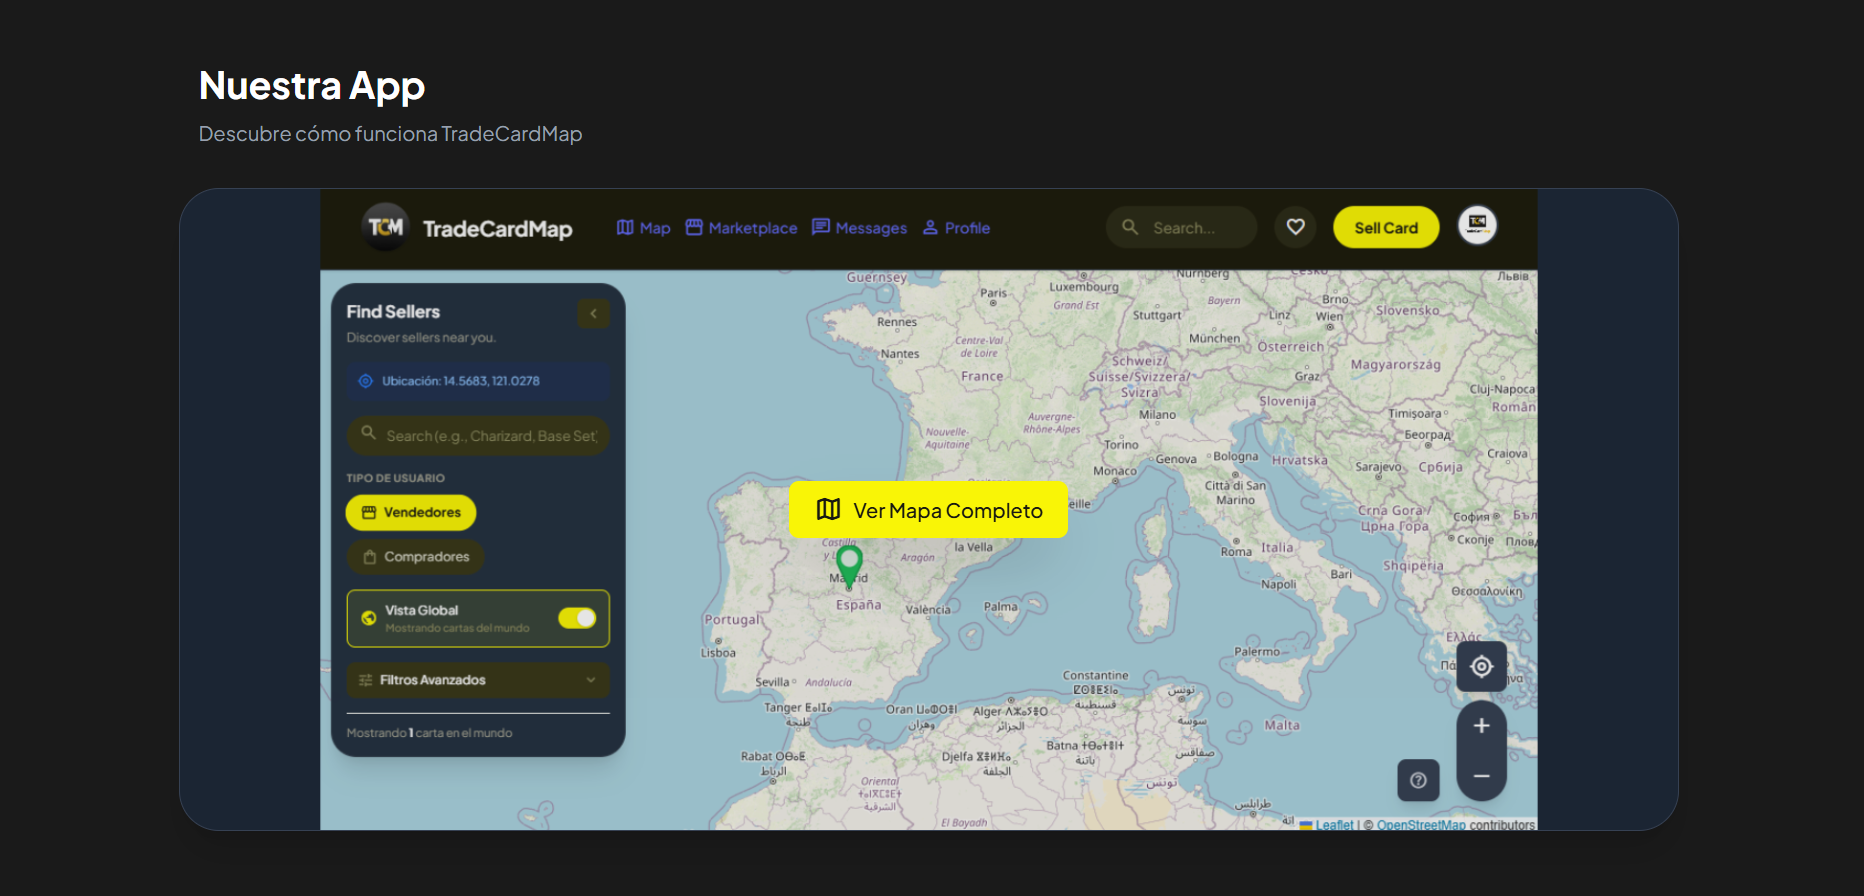Click the magnifier icon in header search
The image size is (1864, 896).
[1130, 227]
